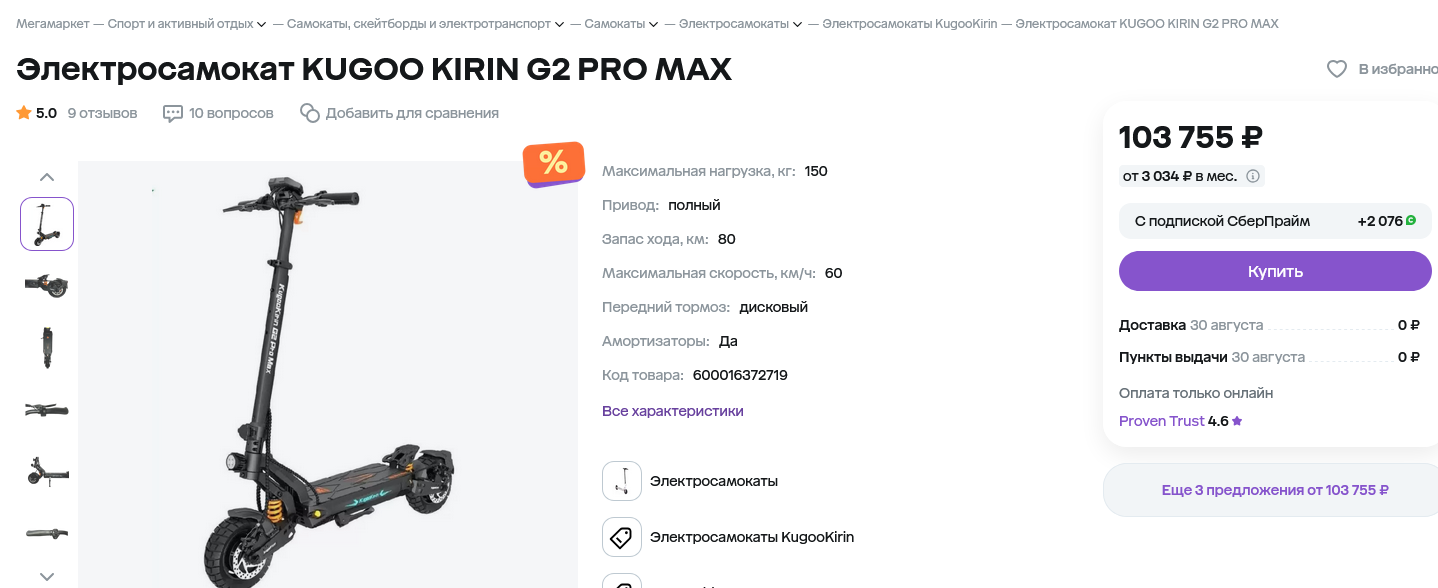Click the info icon next to monthly payment
Viewport: 1438px width, 588px height.
(x=1253, y=176)
